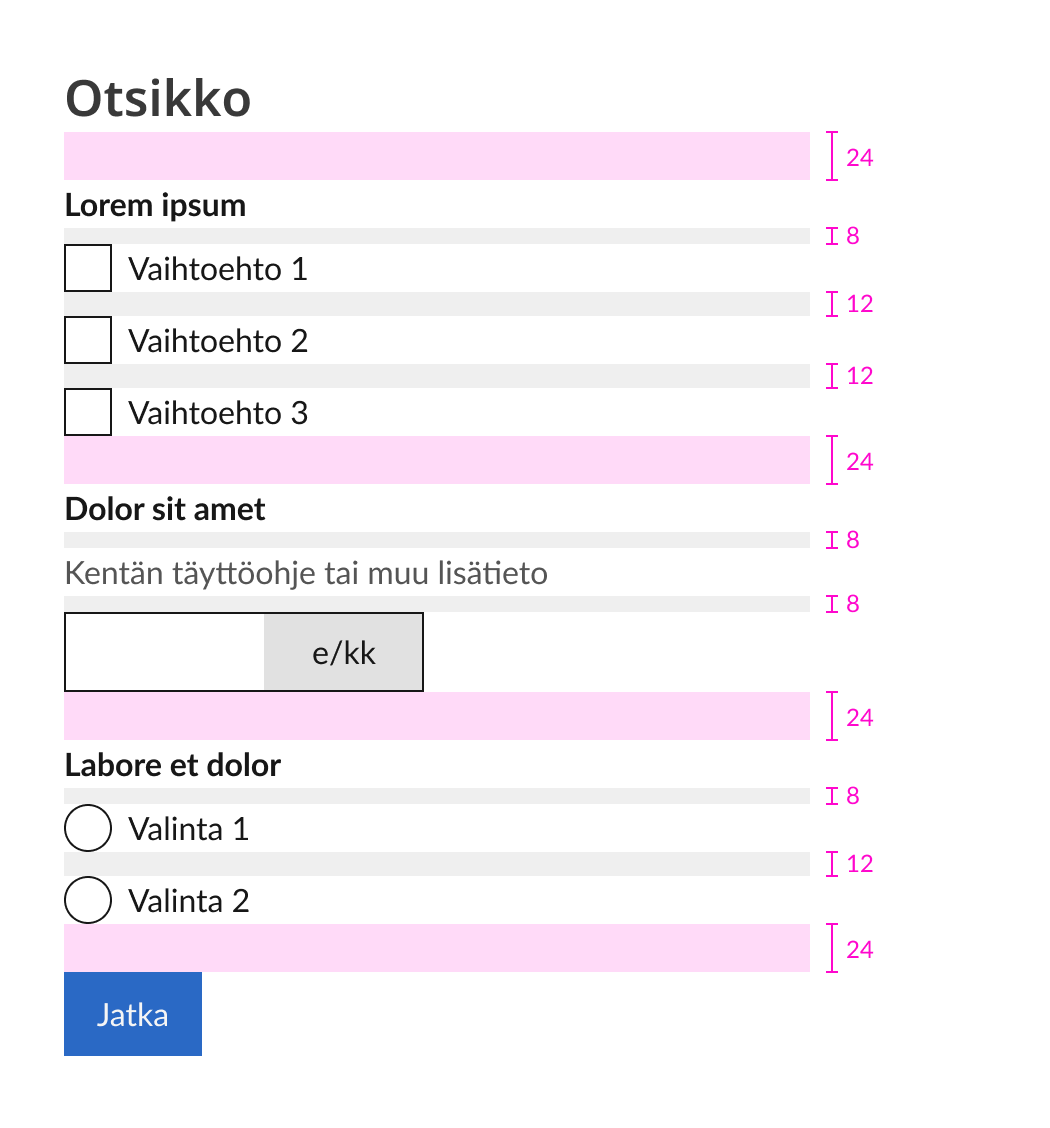Click the blue Jatka button
The height and width of the screenshot is (1128, 1050).
[x=133, y=1014]
